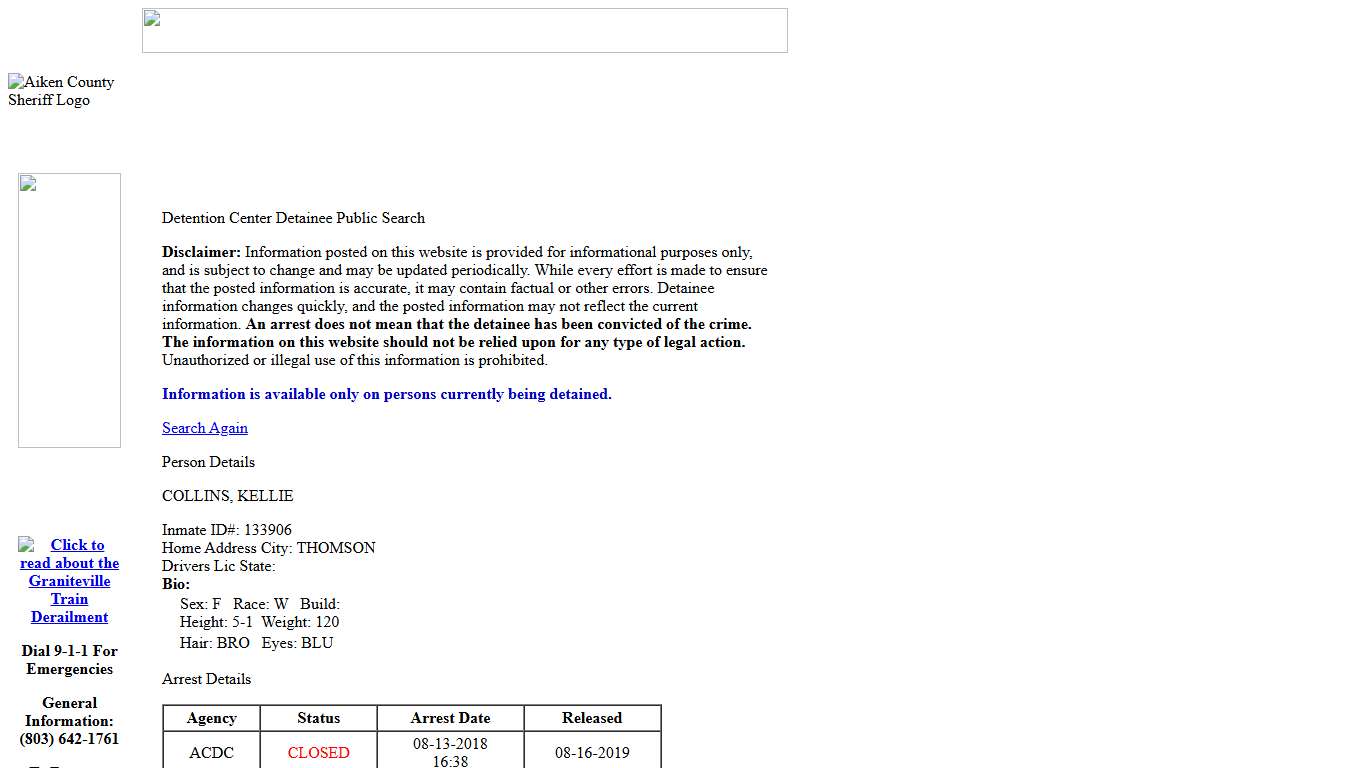1366x768 pixels.
Task: Select the ACDC agency cell
Action: tap(211, 753)
